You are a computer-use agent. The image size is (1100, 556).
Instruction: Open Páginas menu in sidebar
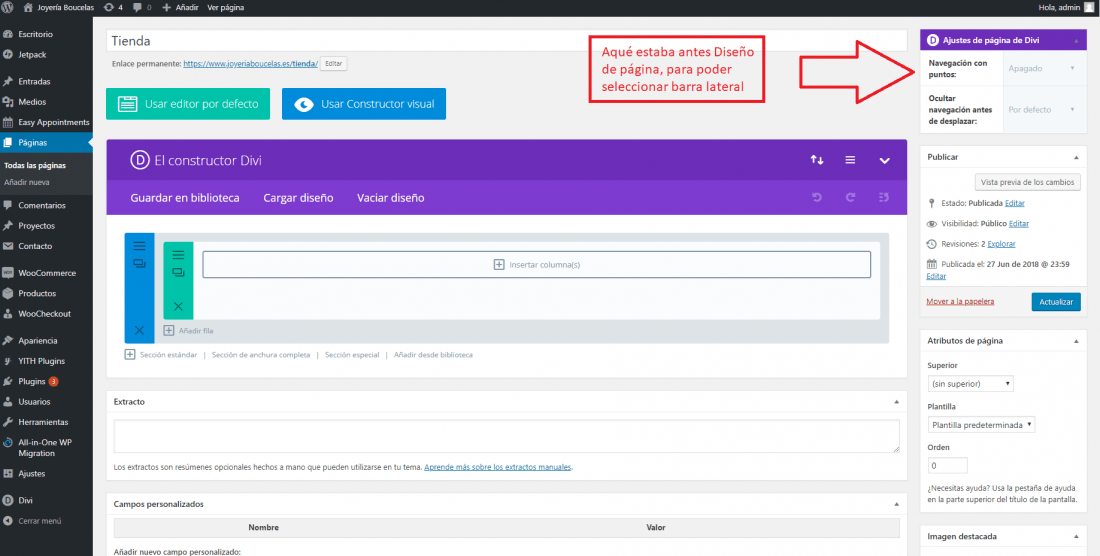tap(46, 142)
